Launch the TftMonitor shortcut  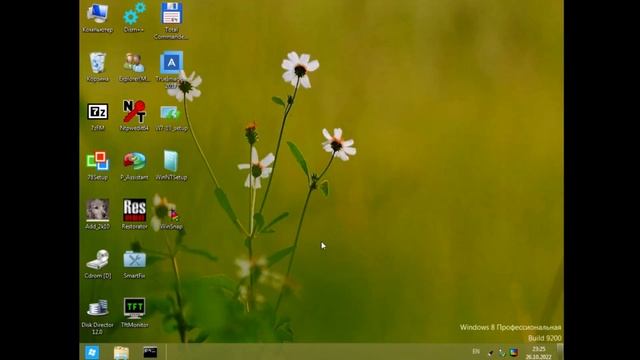(x=134, y=313)
